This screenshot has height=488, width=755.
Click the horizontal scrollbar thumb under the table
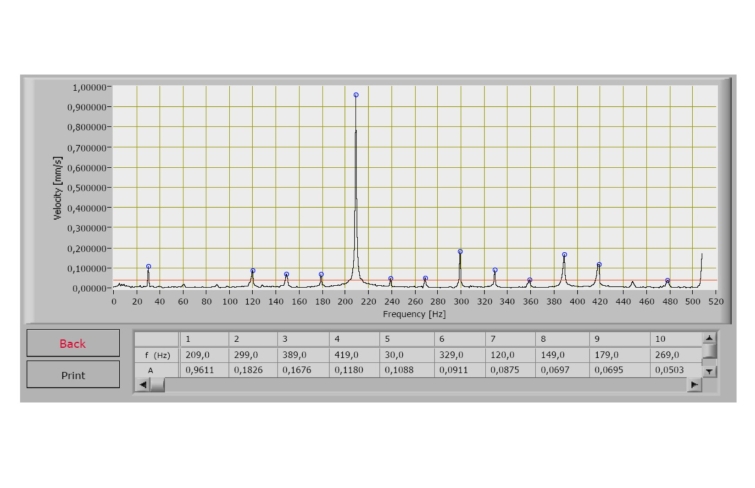157,384
